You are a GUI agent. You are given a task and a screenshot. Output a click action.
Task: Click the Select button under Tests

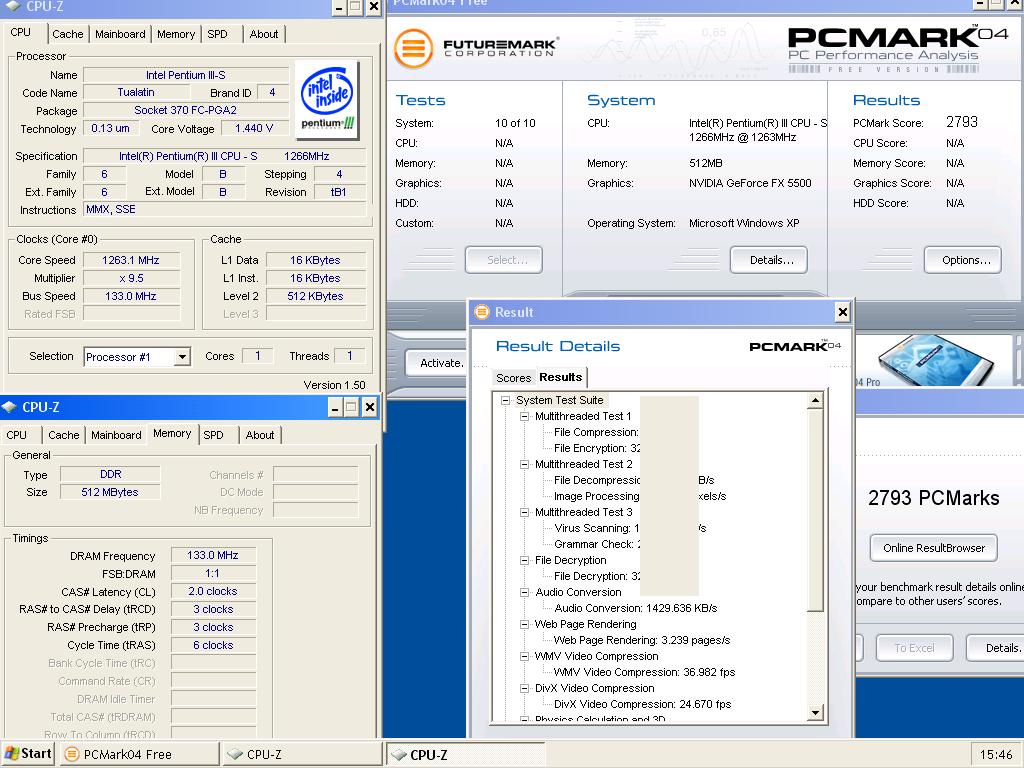point(504,260)
